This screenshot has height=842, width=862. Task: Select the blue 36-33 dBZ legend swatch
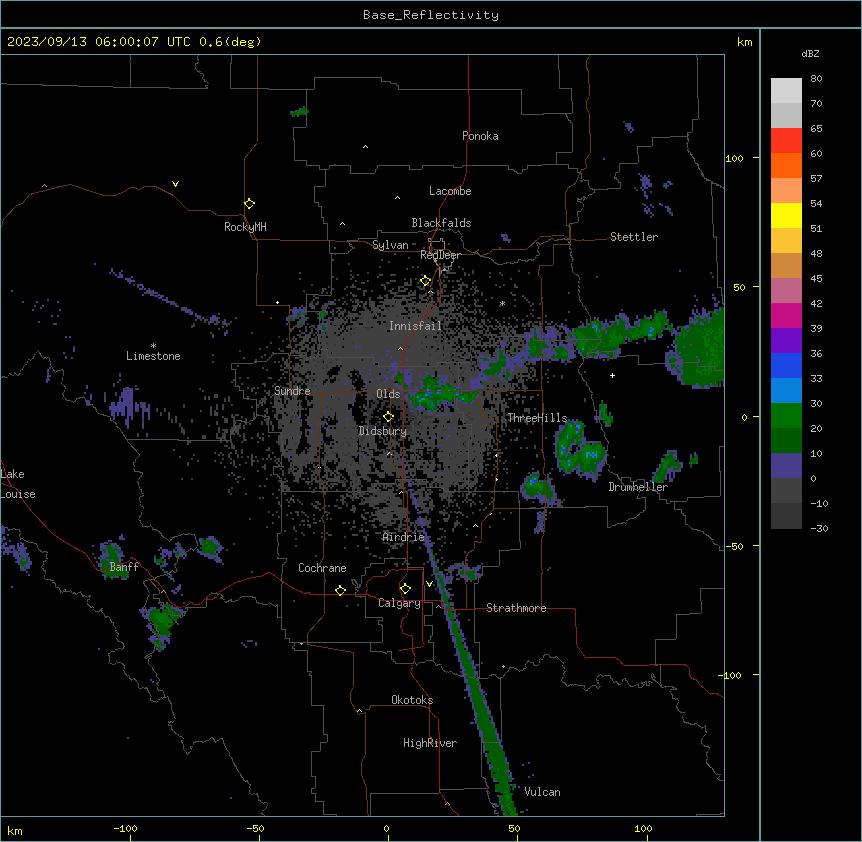[x=786, y=365]
